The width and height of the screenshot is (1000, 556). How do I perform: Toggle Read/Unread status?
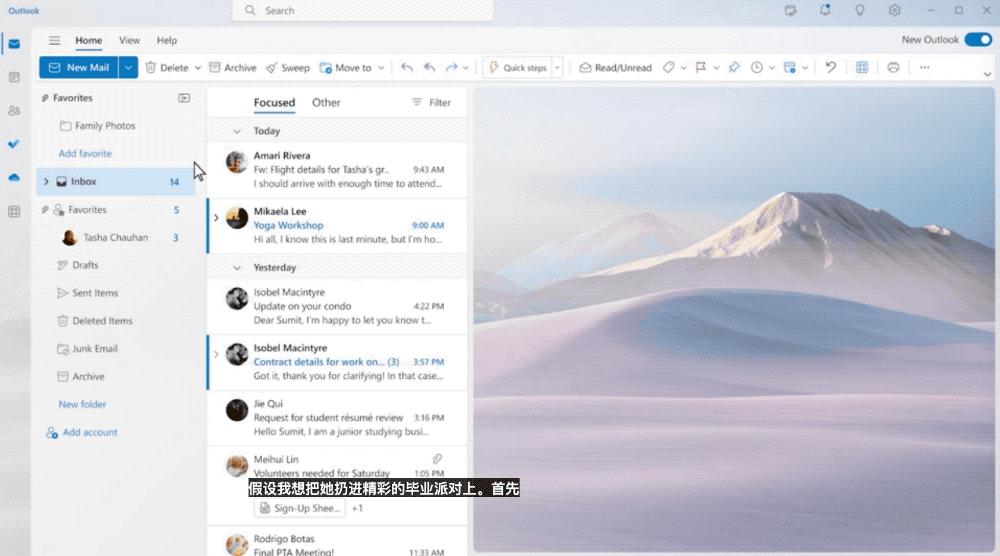point(615,68)
